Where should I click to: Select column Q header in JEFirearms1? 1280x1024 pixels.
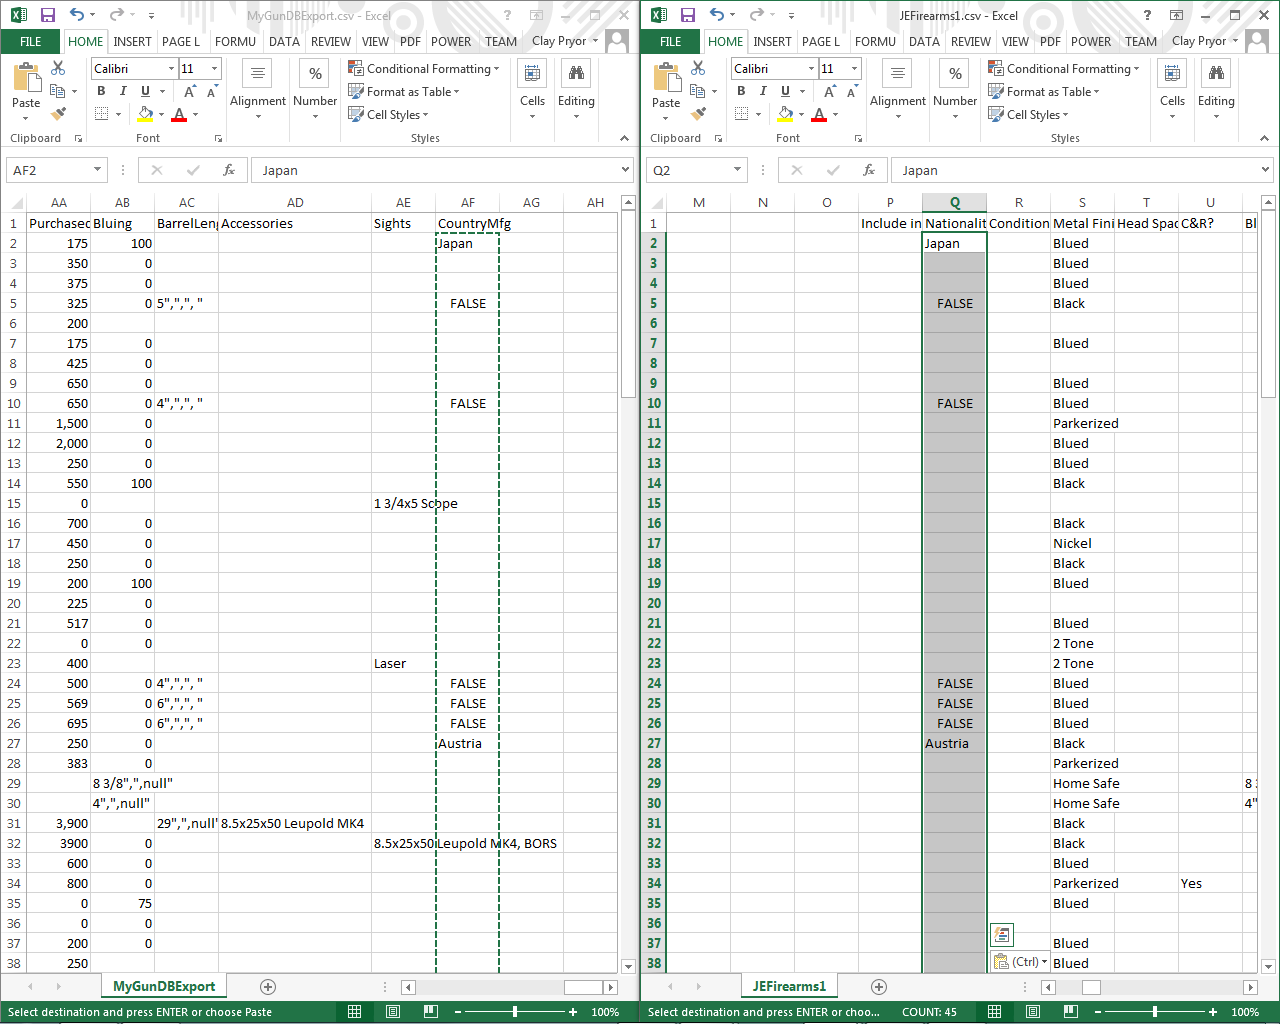954,203
